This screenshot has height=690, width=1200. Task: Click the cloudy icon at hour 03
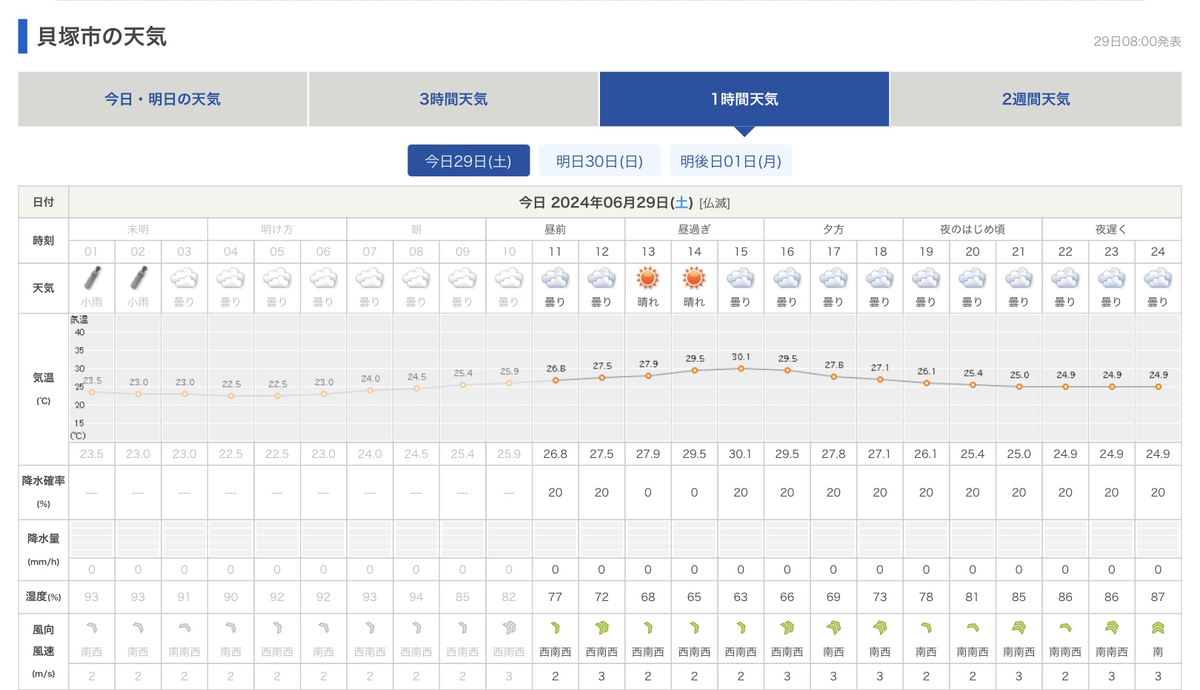click(x=185, y=278)
